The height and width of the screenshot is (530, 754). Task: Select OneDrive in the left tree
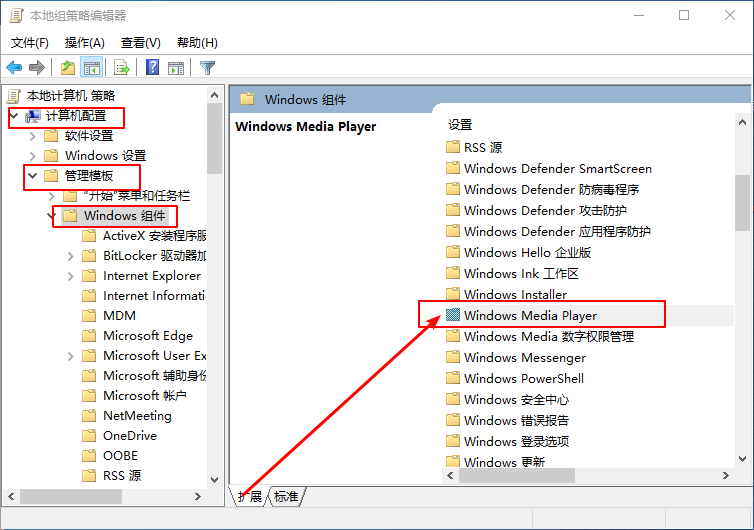[129, 436]
